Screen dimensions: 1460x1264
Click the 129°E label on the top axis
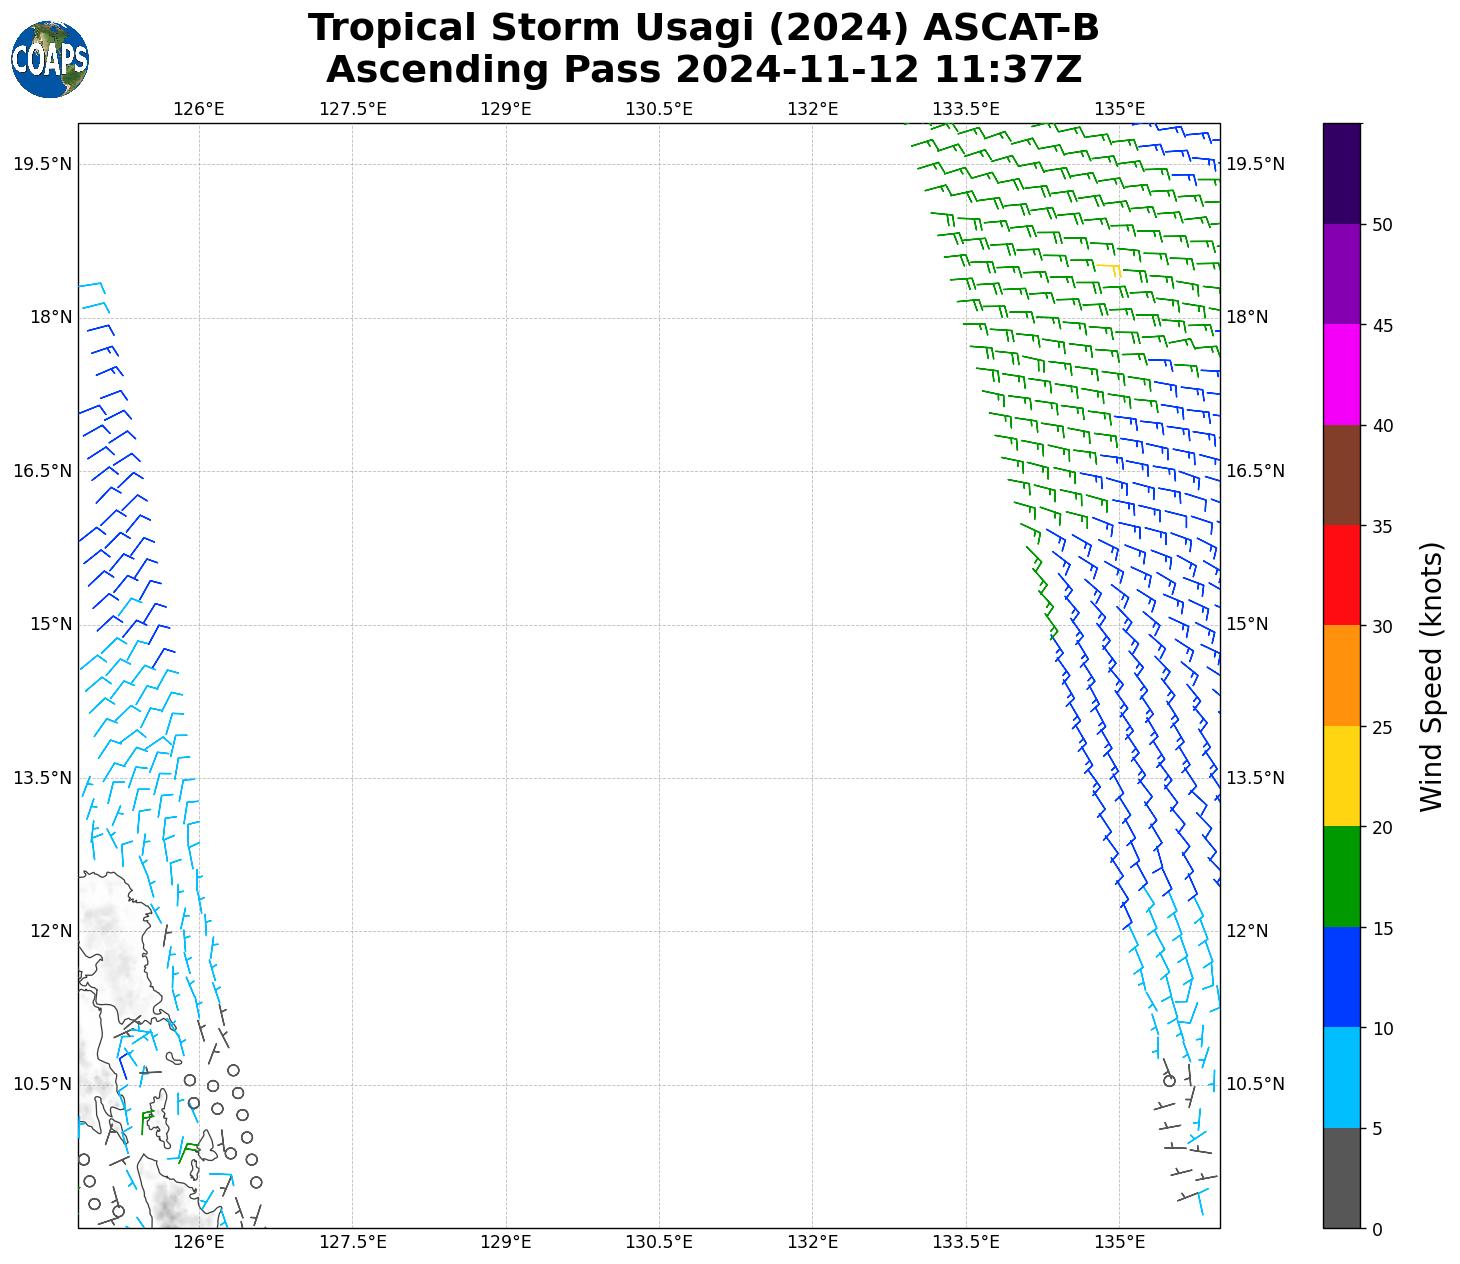point(505,109)
